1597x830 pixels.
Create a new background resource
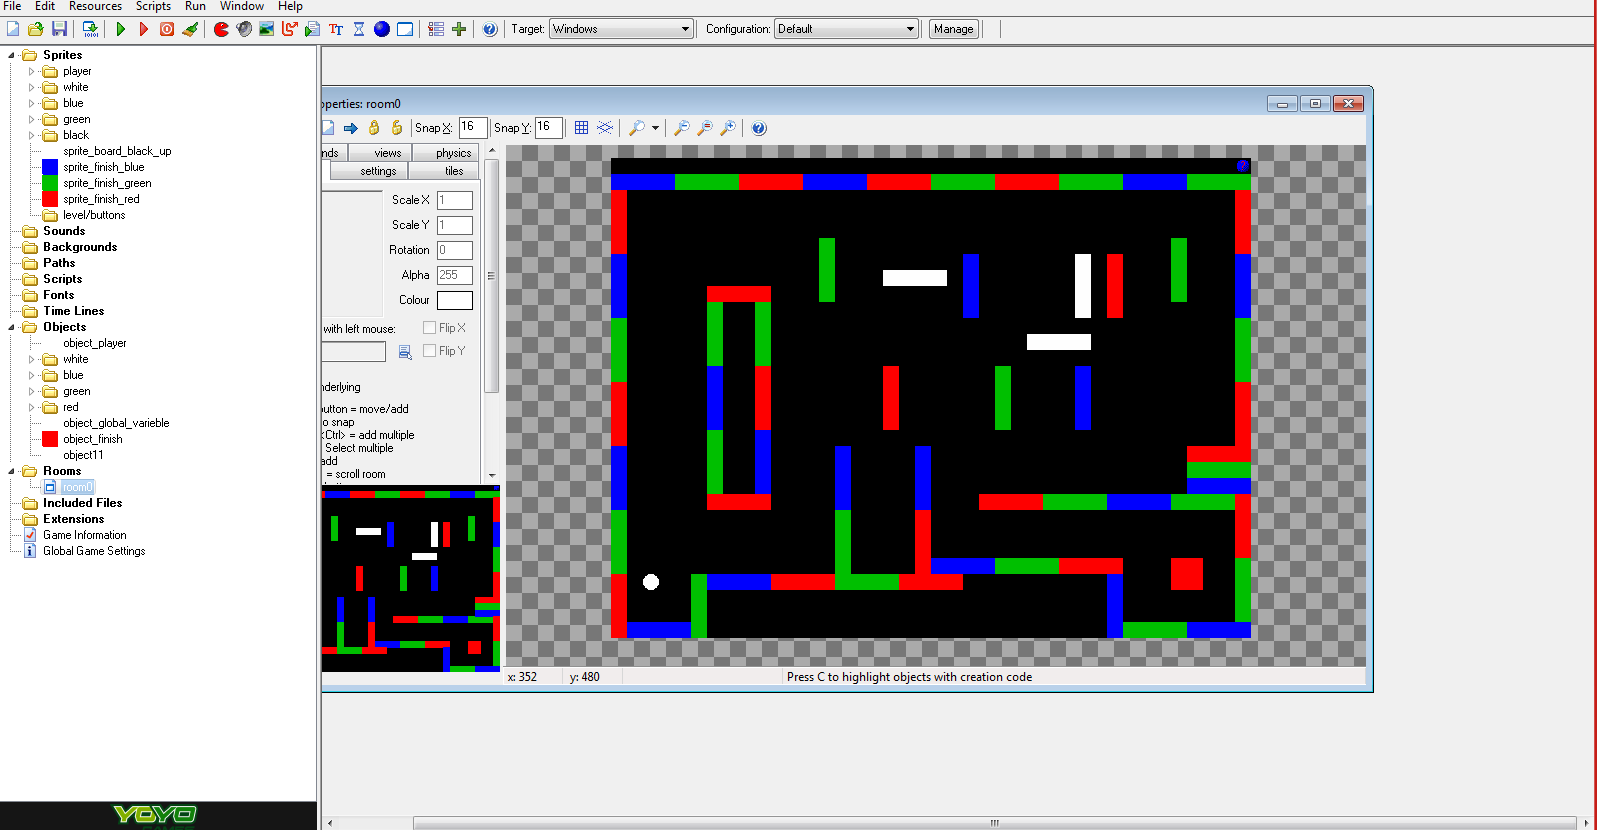click(x=267, y=29)
